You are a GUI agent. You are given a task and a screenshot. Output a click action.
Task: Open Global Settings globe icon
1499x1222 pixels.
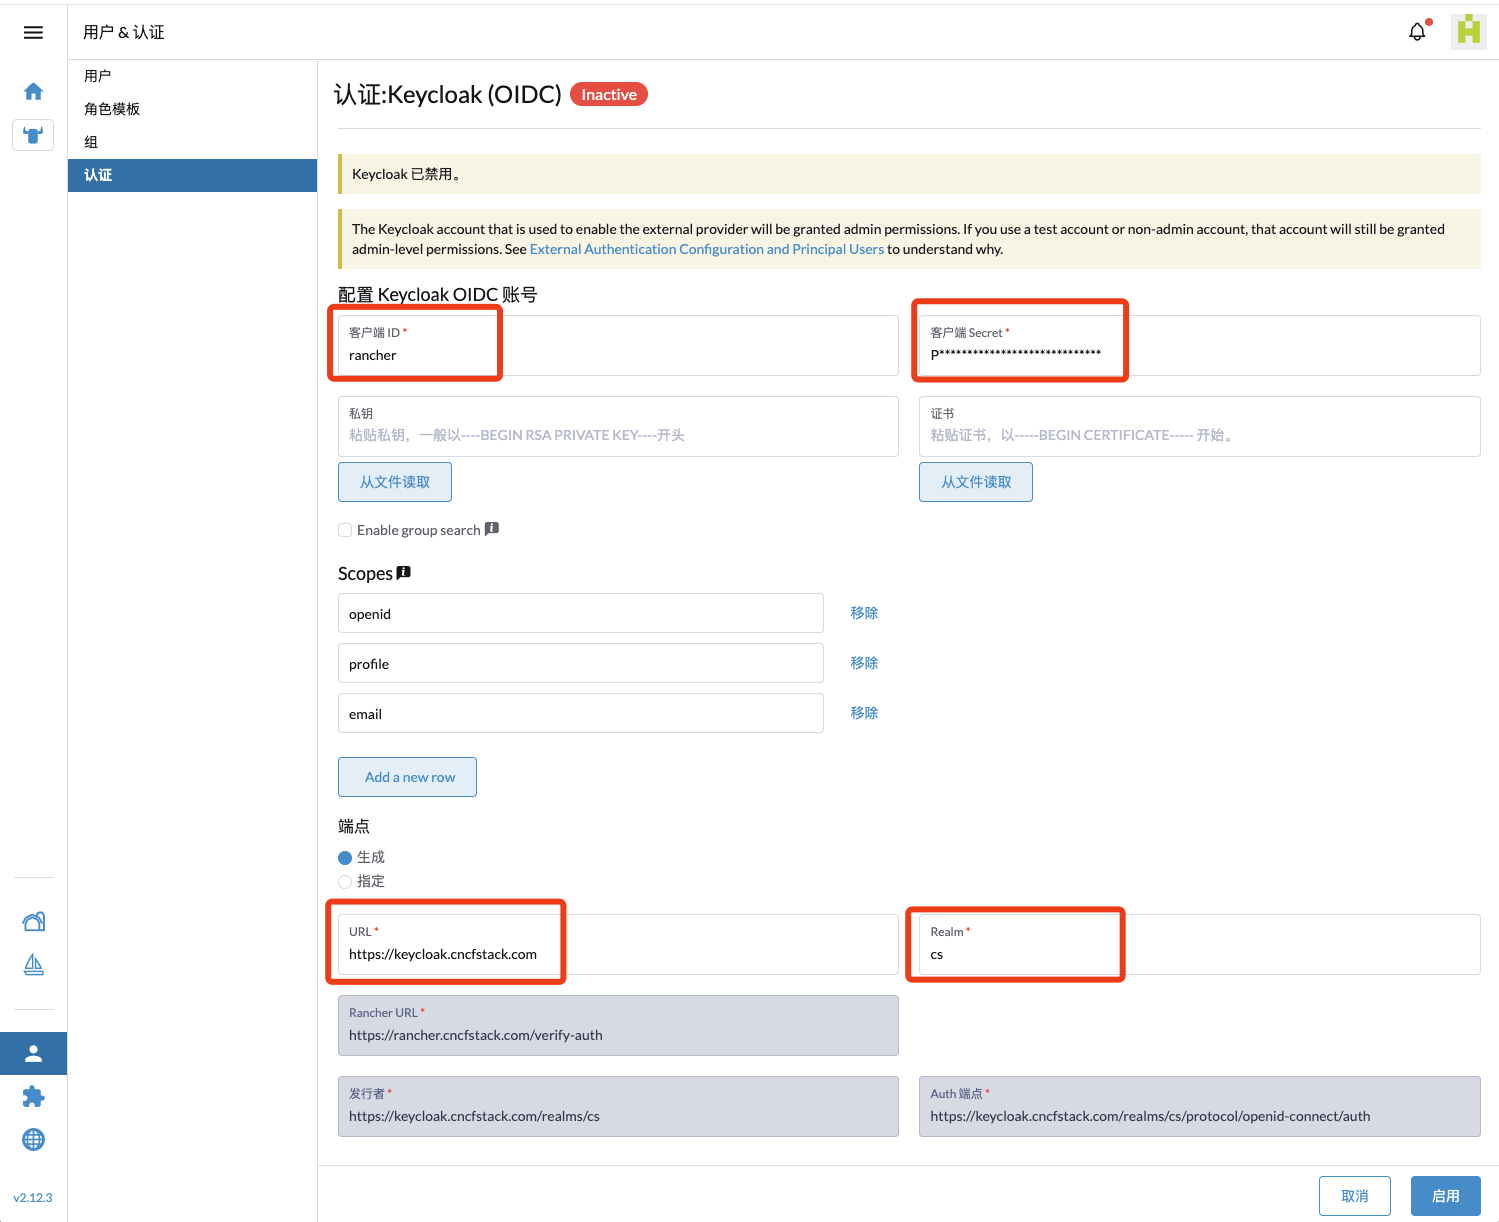click(33, 1140)
